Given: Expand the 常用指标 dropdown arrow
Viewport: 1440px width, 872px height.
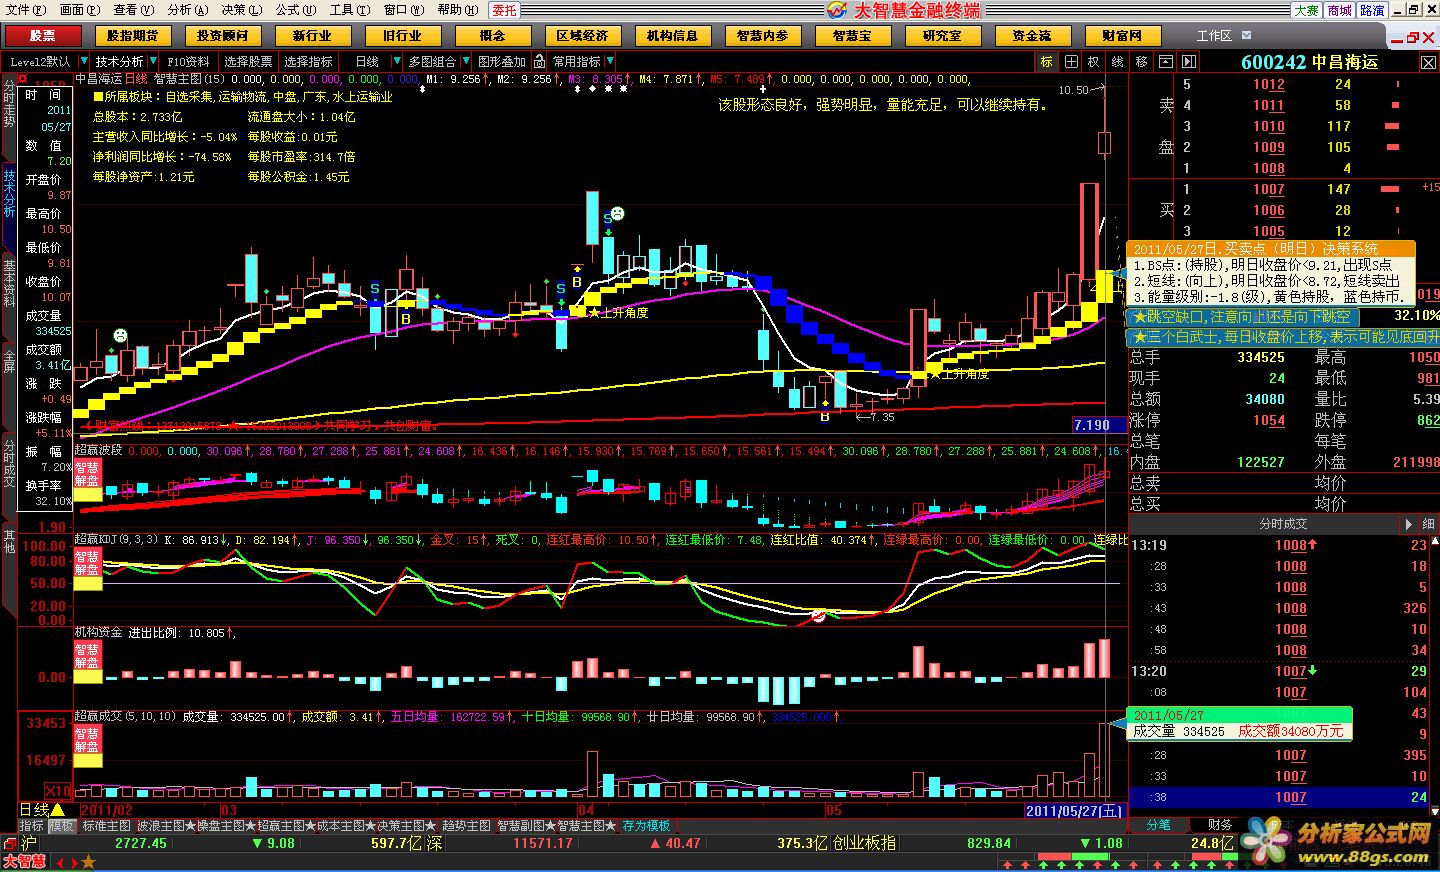Looking at the screenshot, I should click(x=609, y=61).
